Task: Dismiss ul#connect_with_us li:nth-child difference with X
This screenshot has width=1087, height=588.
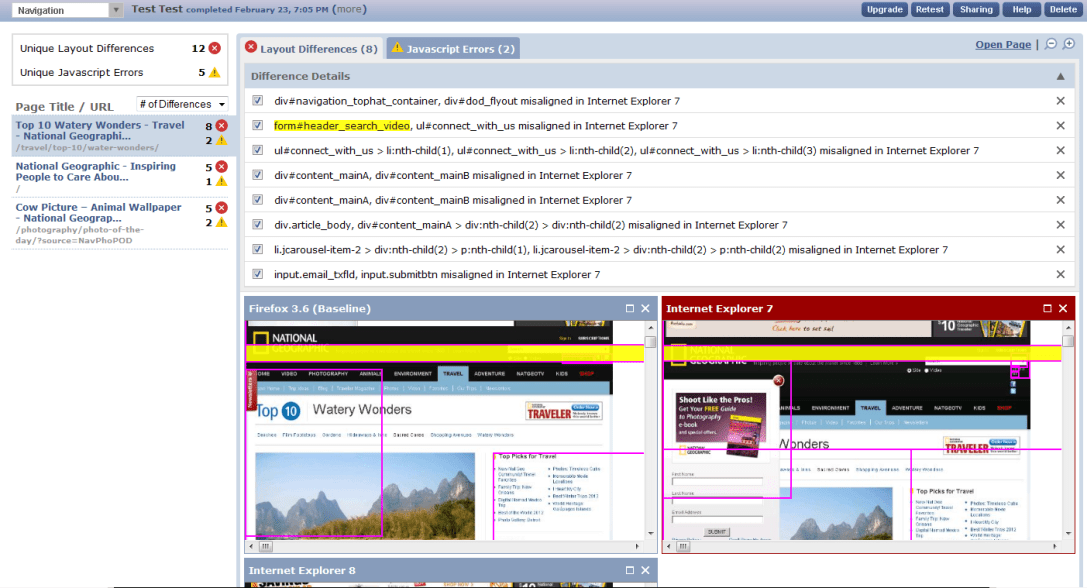Action: pos(1060,150)
